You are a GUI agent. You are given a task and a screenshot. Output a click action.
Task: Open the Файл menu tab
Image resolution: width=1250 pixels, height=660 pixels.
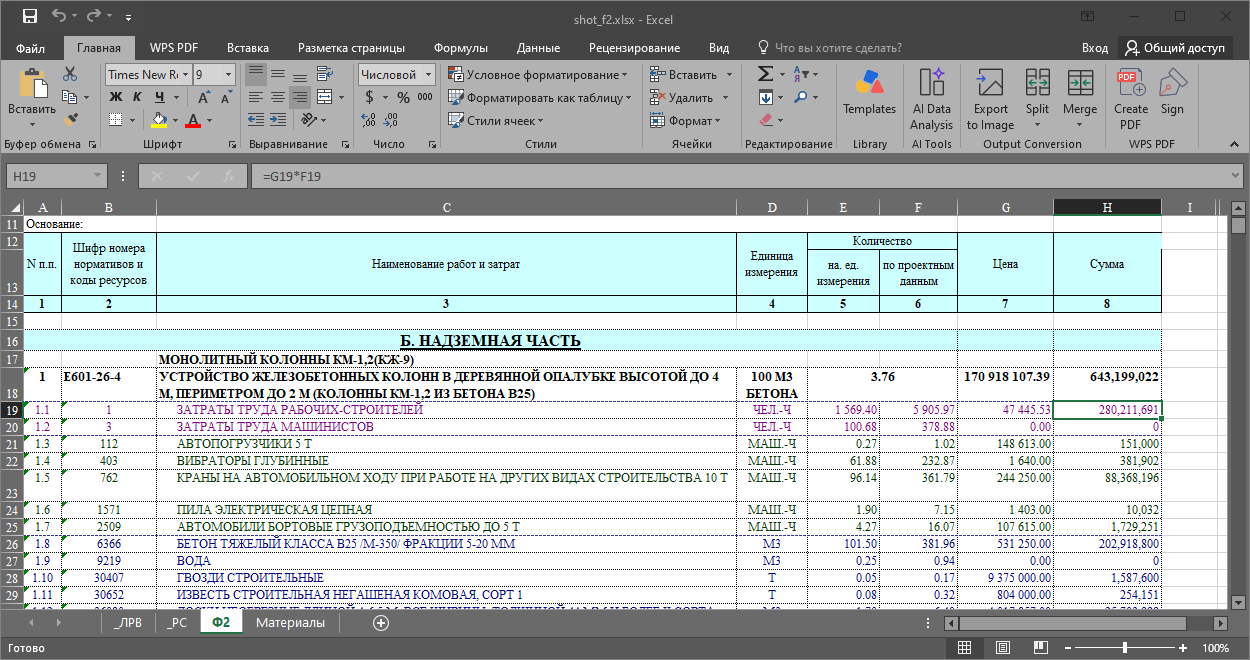[30, 48]
